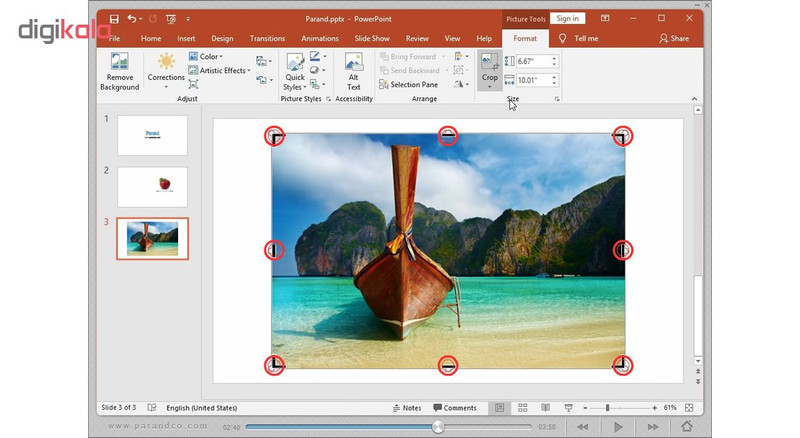Image resolution: width=800 pixels, height=438 pixels.
Task: Toggle the Notes pane
Action: pyautogui.click(x=407, y=408)
